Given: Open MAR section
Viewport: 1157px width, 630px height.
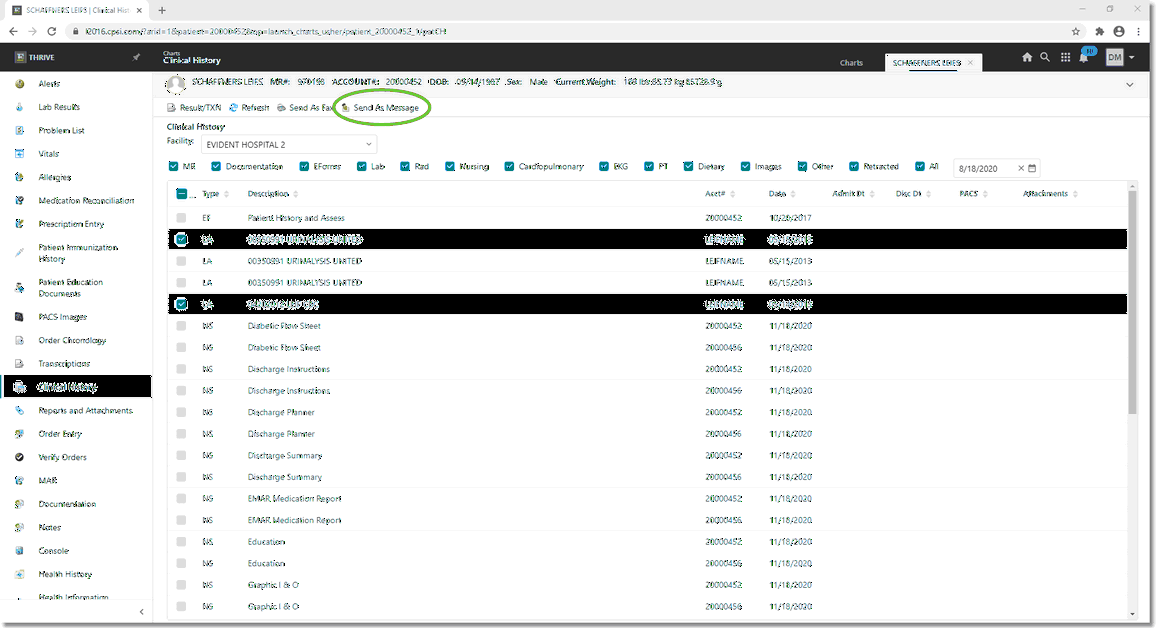Looking at the screenshot, I should [47, 481].
